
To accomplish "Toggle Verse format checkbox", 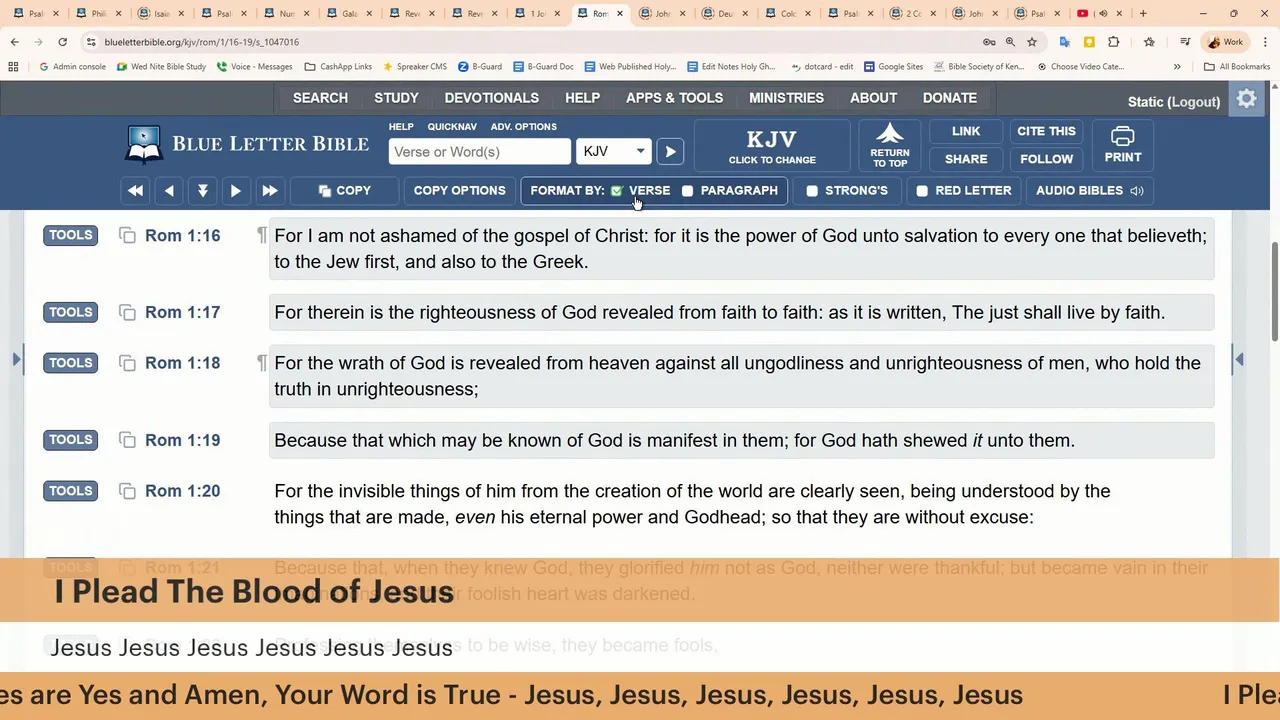I will coord(617,191).
